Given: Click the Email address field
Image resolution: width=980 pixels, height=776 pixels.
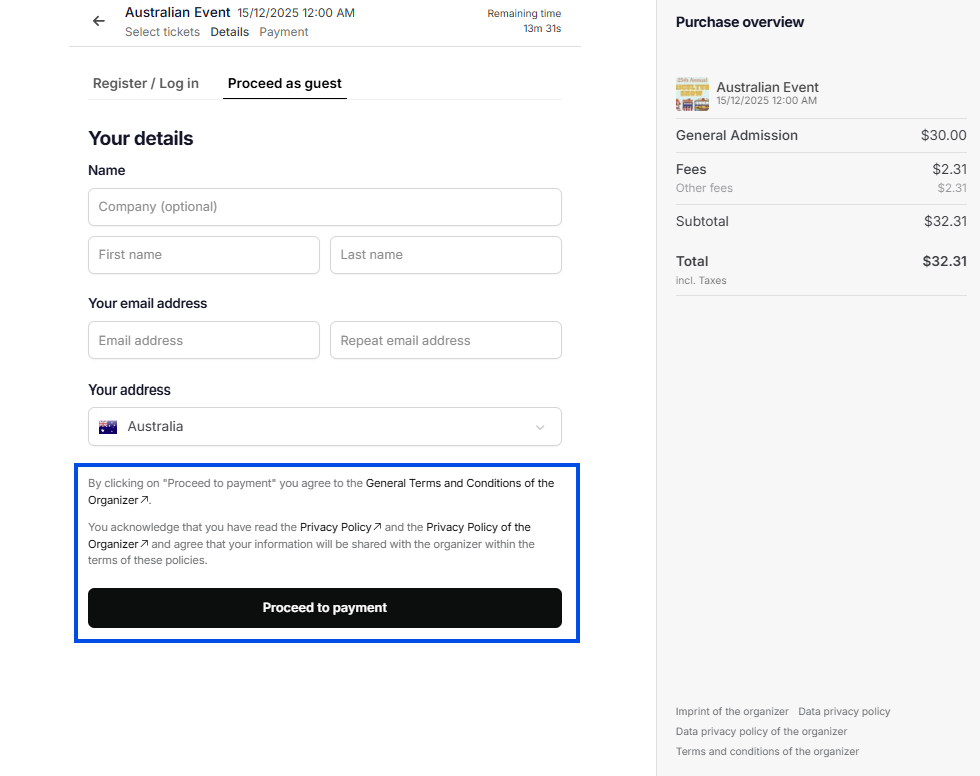Looking at the screenshot, I should coord(204,341).
